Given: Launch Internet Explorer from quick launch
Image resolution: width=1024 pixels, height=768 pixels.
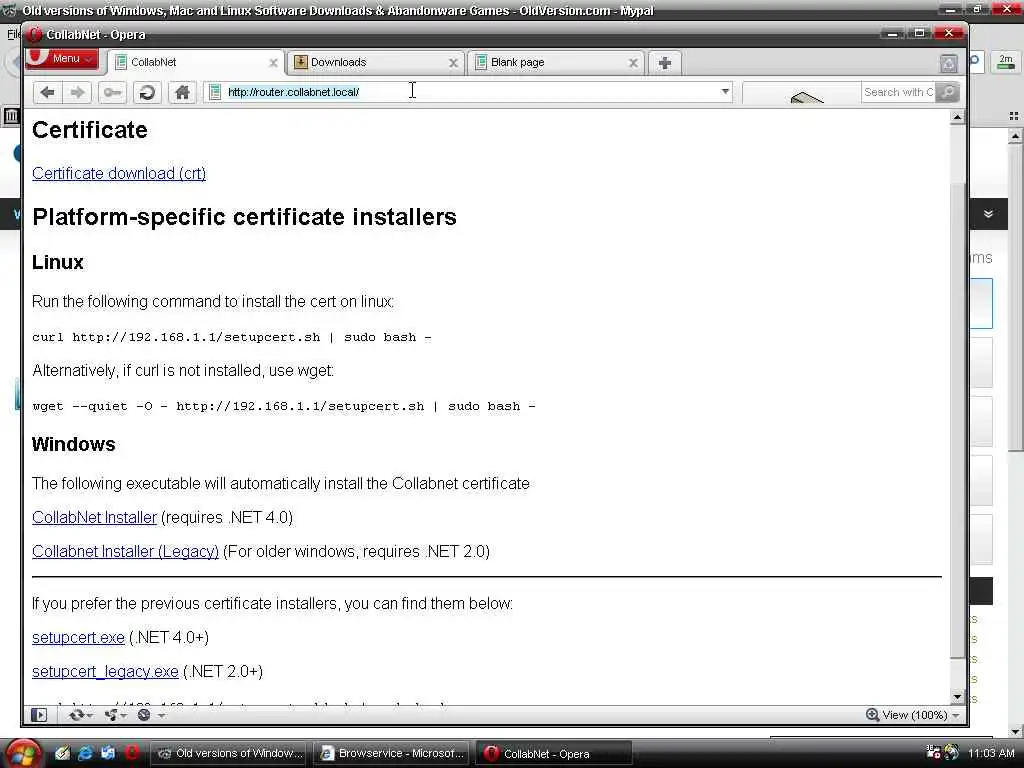Looking at the screenshot, I should [x=85, y=753].
